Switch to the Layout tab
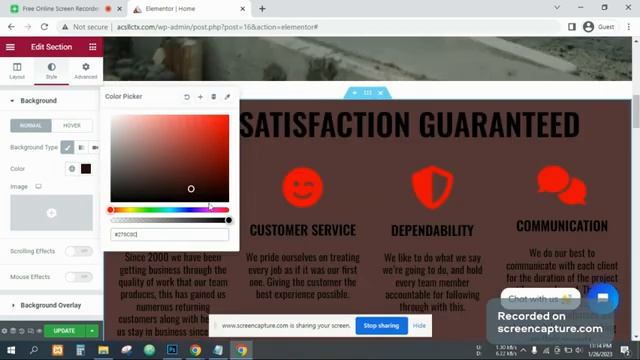The image size is (640, 360). coord(17,71)
